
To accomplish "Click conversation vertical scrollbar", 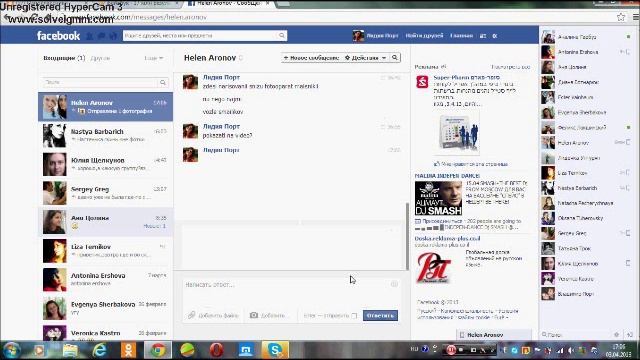I will [x=407, y=236].
